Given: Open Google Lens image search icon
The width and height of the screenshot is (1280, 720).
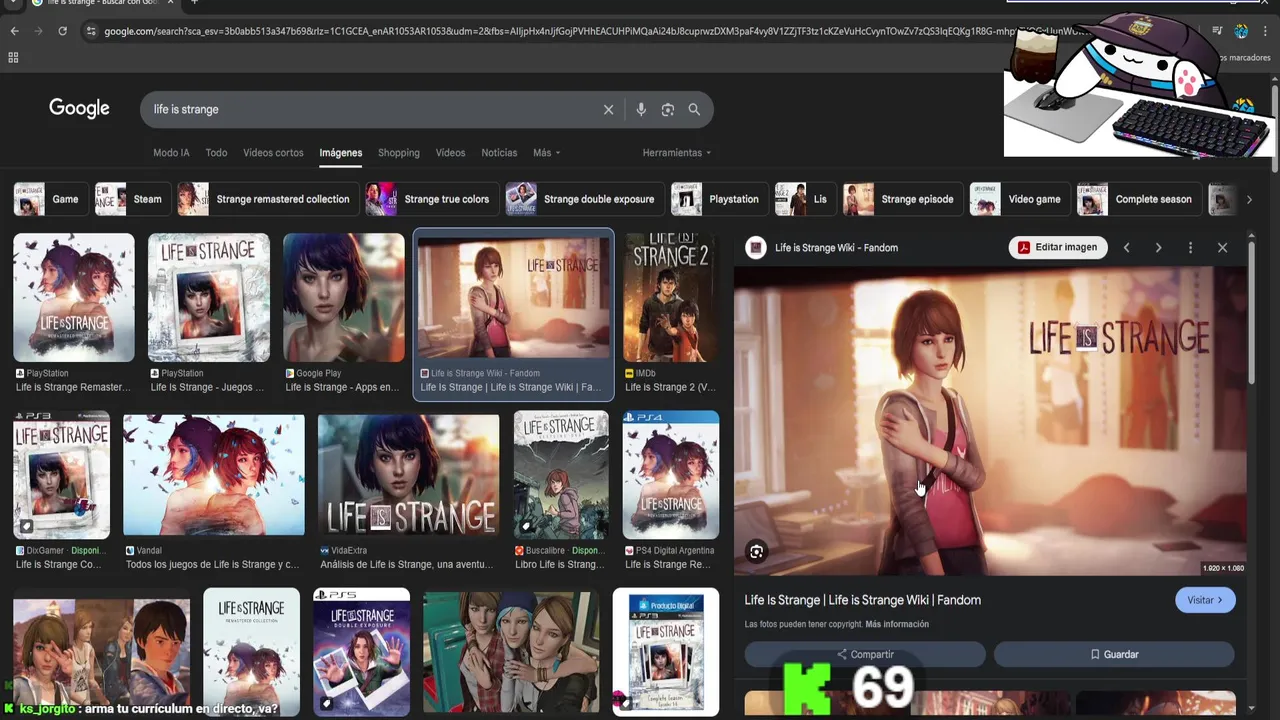Looking at the screenshot, I should (x=668, y=110).
